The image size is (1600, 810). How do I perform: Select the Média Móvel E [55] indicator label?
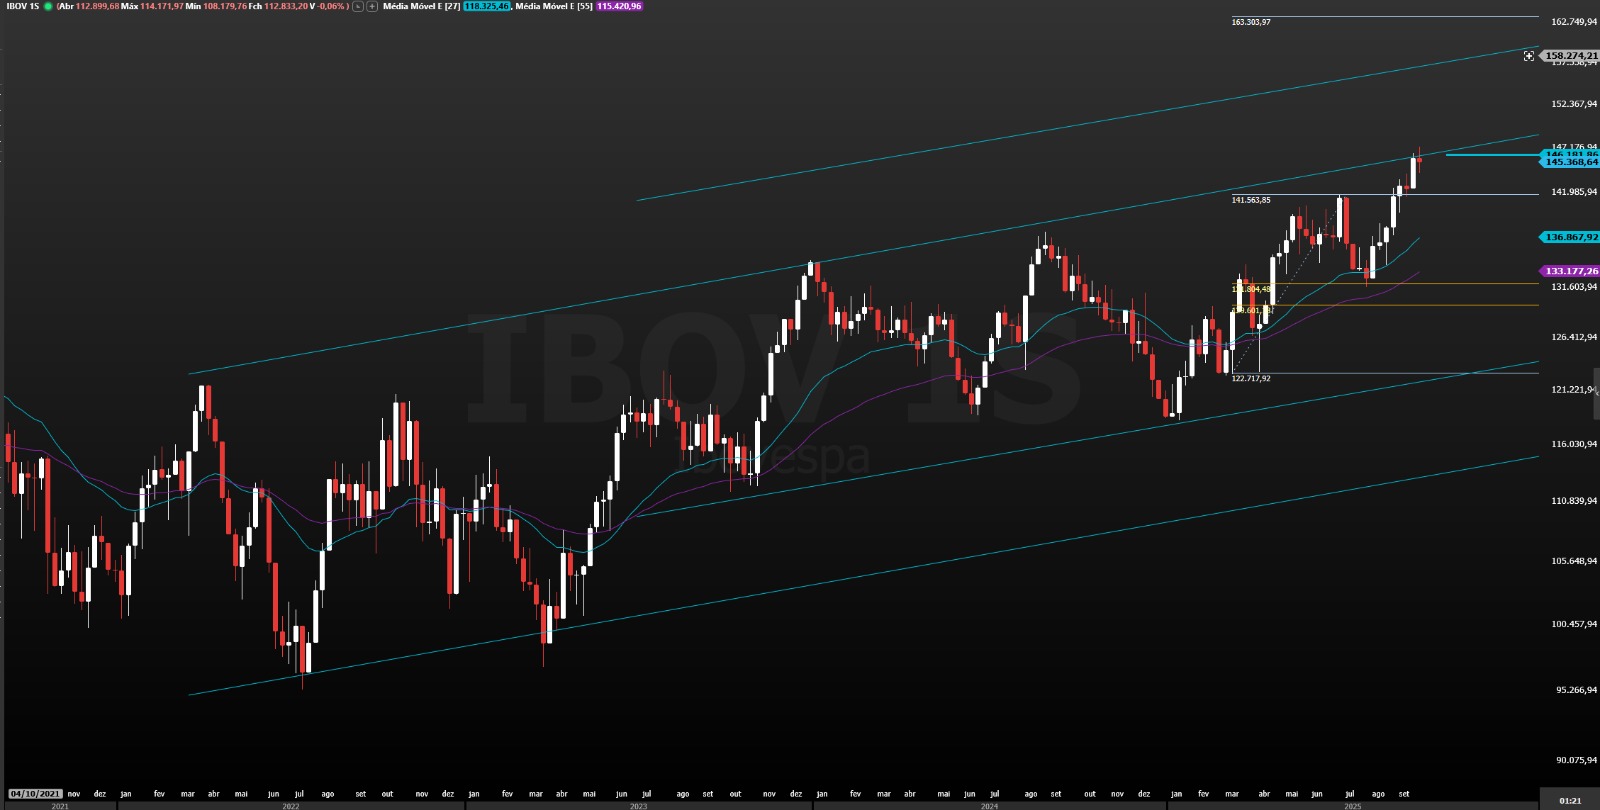pyautogui.click(x=553, y=6)
